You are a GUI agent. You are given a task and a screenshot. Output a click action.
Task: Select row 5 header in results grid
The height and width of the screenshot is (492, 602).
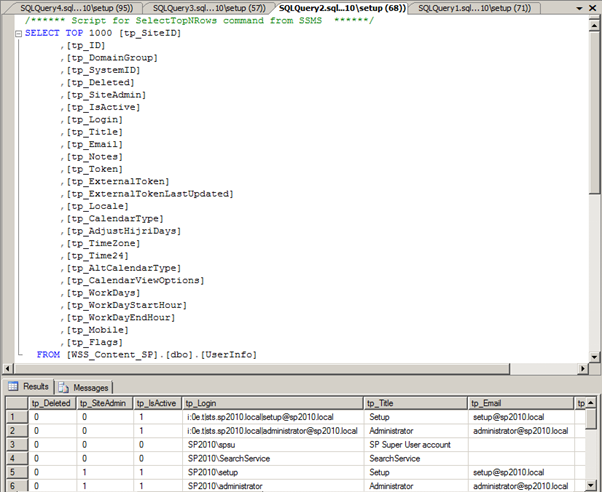[x=14, y=472]
